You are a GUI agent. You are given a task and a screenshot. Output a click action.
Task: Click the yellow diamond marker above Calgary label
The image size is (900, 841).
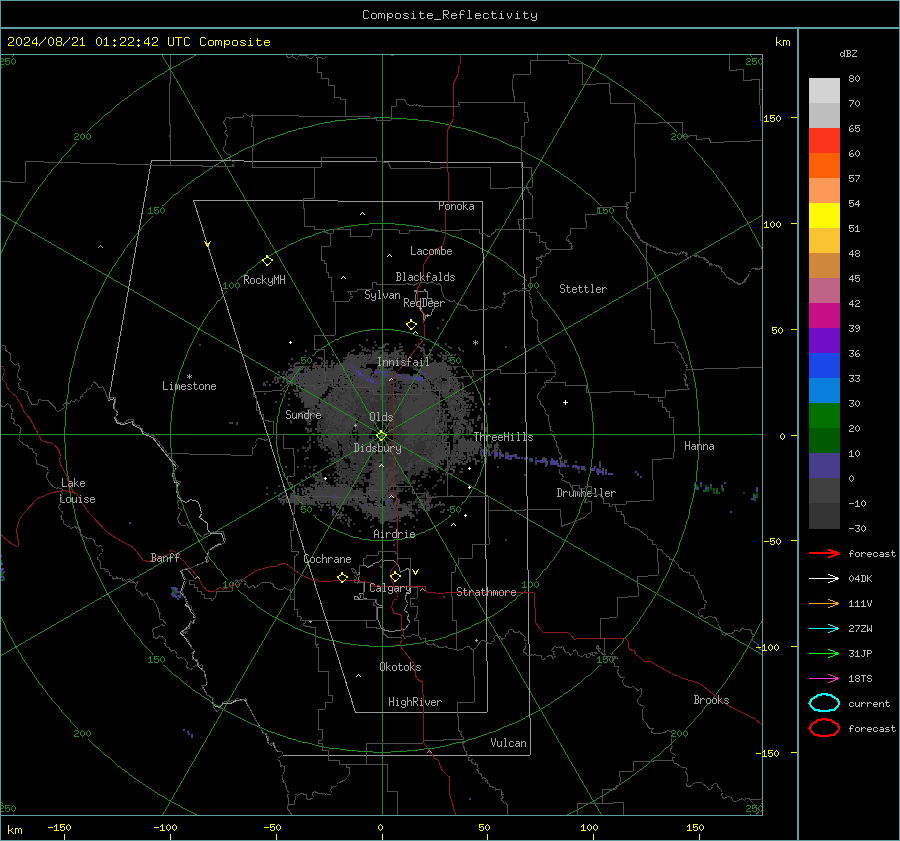tap(395, 576)
